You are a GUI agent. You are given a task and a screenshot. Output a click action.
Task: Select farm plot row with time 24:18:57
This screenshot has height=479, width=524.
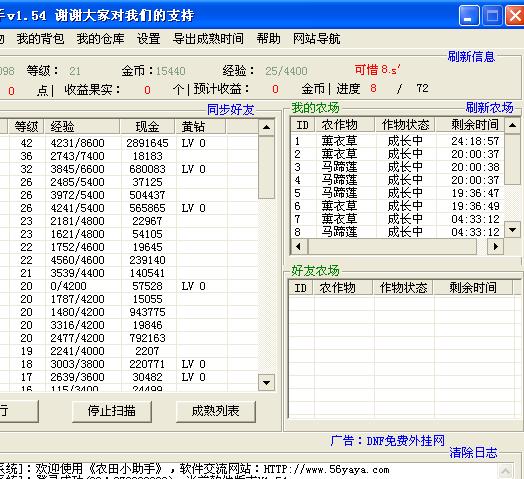397,141
